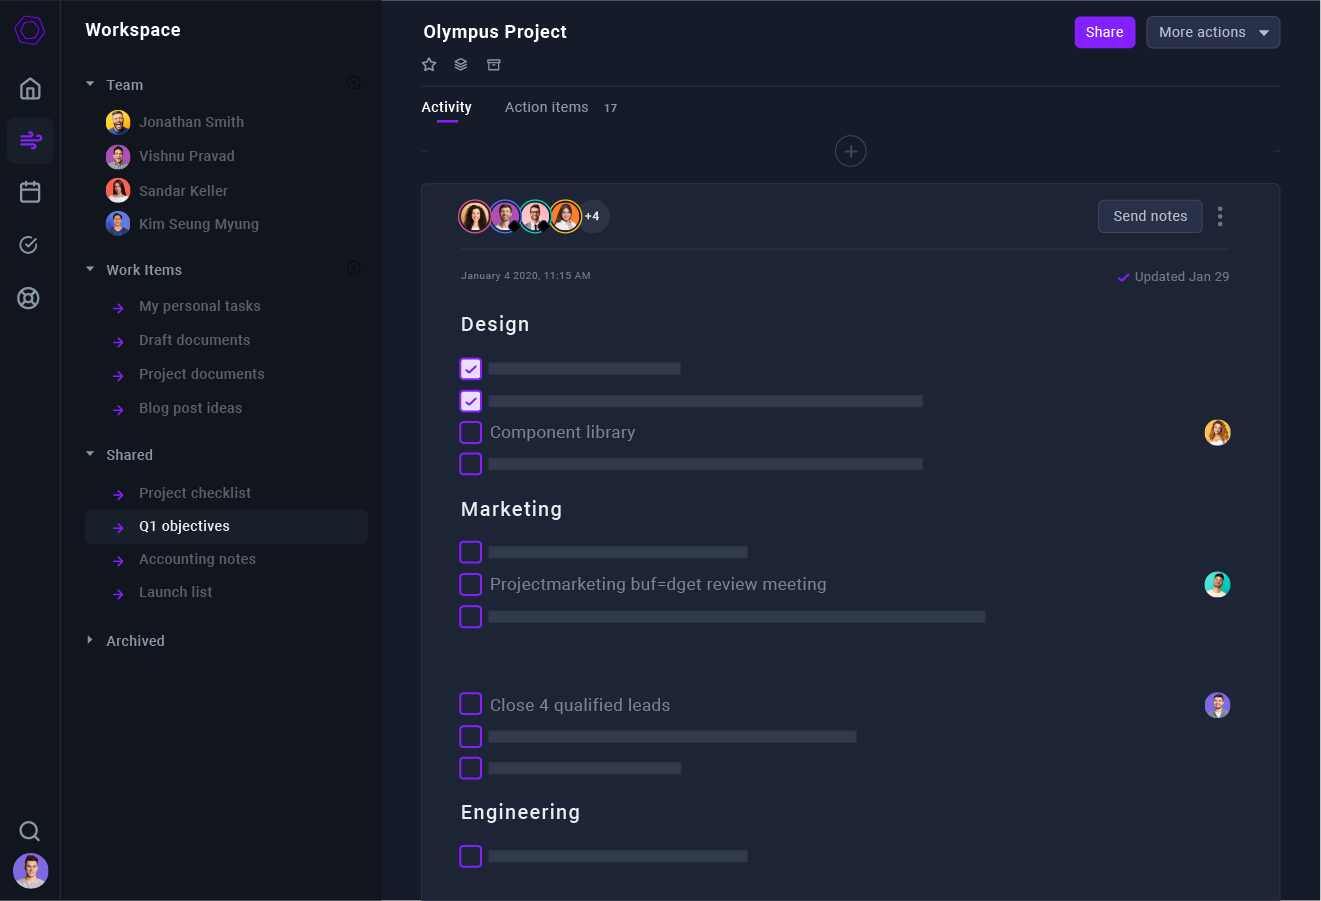Open the tasks checkmark circle icon

pyautogui.click(x=30, y=245)
